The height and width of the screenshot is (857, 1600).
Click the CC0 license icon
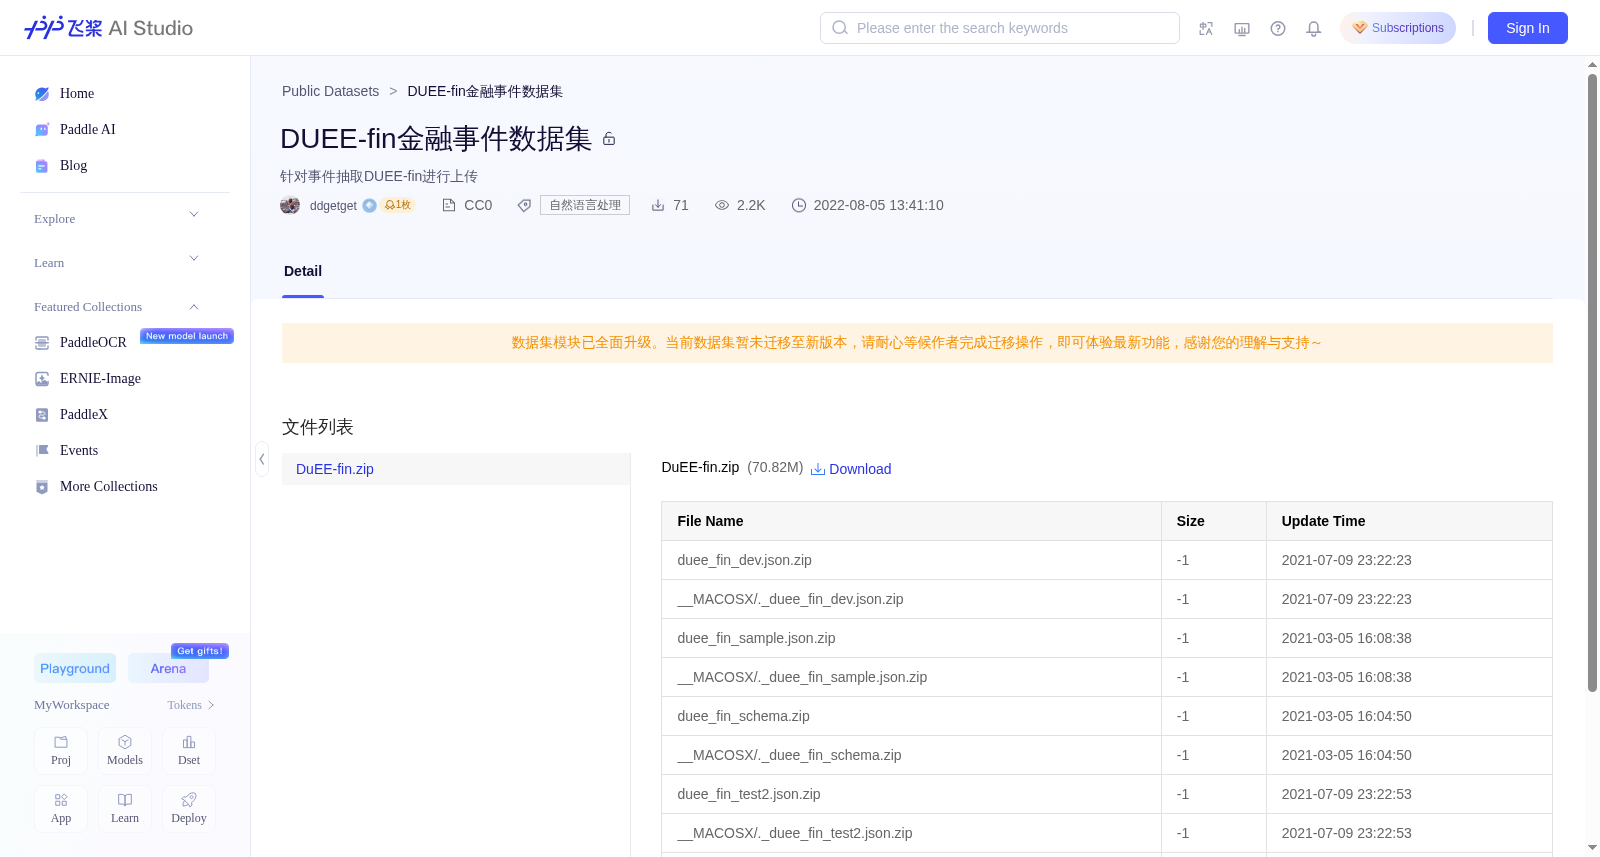click(x=449, y=205)
